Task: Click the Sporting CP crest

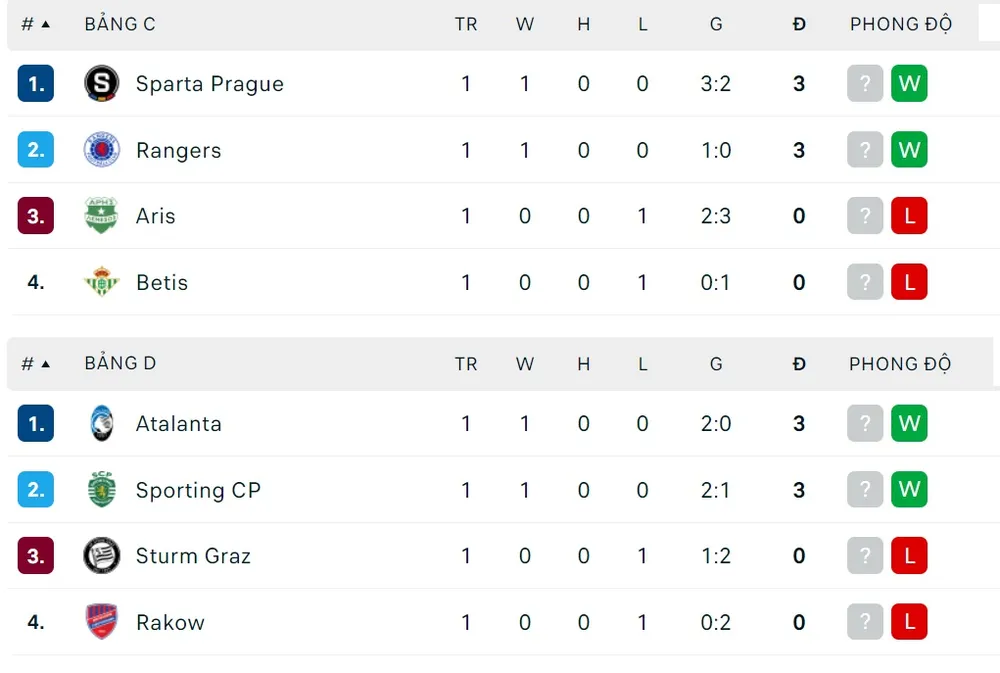Action: point(102,490)
